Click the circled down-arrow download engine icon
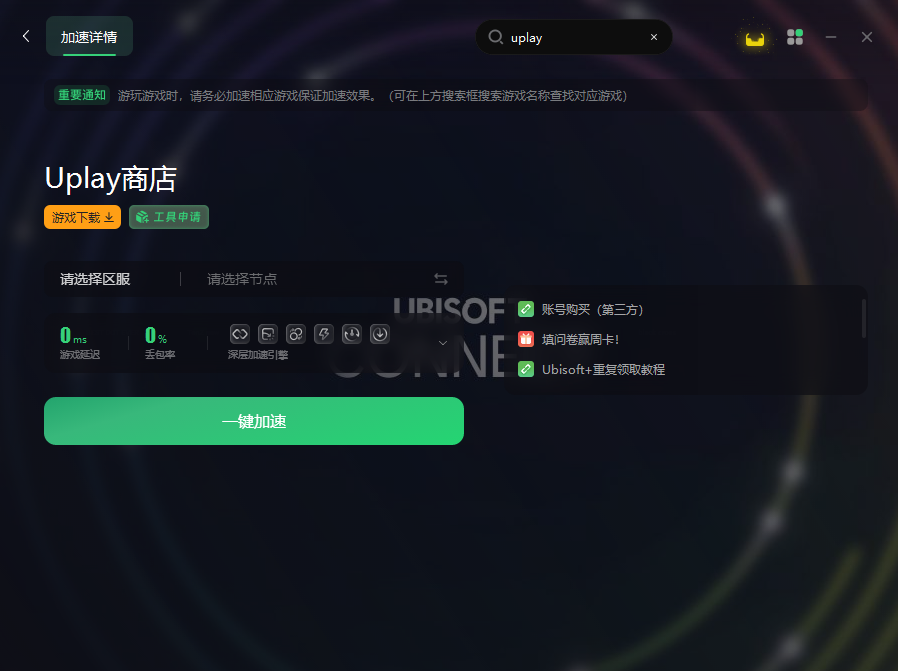This screenshot has height=671, width=898. coord(380,334)
